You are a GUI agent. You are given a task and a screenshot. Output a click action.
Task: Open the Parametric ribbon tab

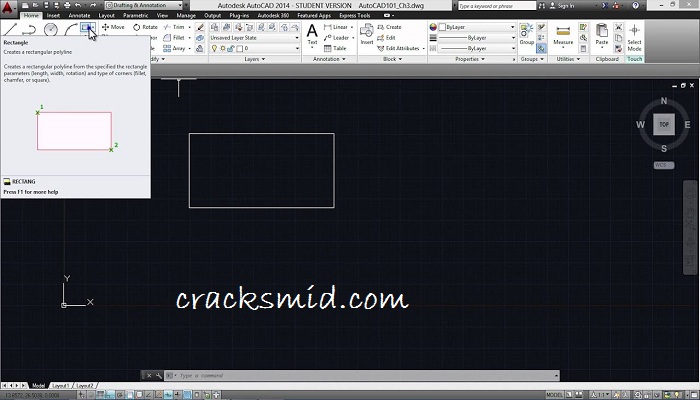coord(135,15)
